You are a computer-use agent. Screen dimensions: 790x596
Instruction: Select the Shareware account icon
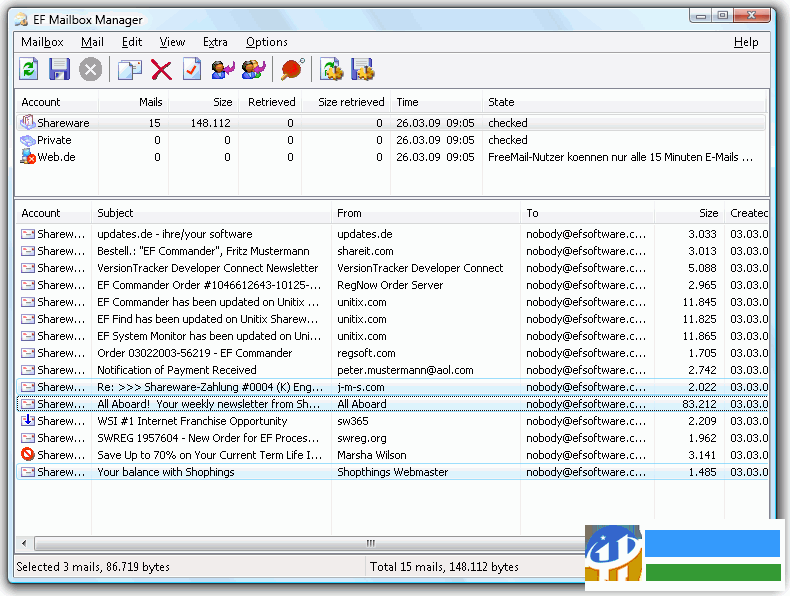point(27,122)
